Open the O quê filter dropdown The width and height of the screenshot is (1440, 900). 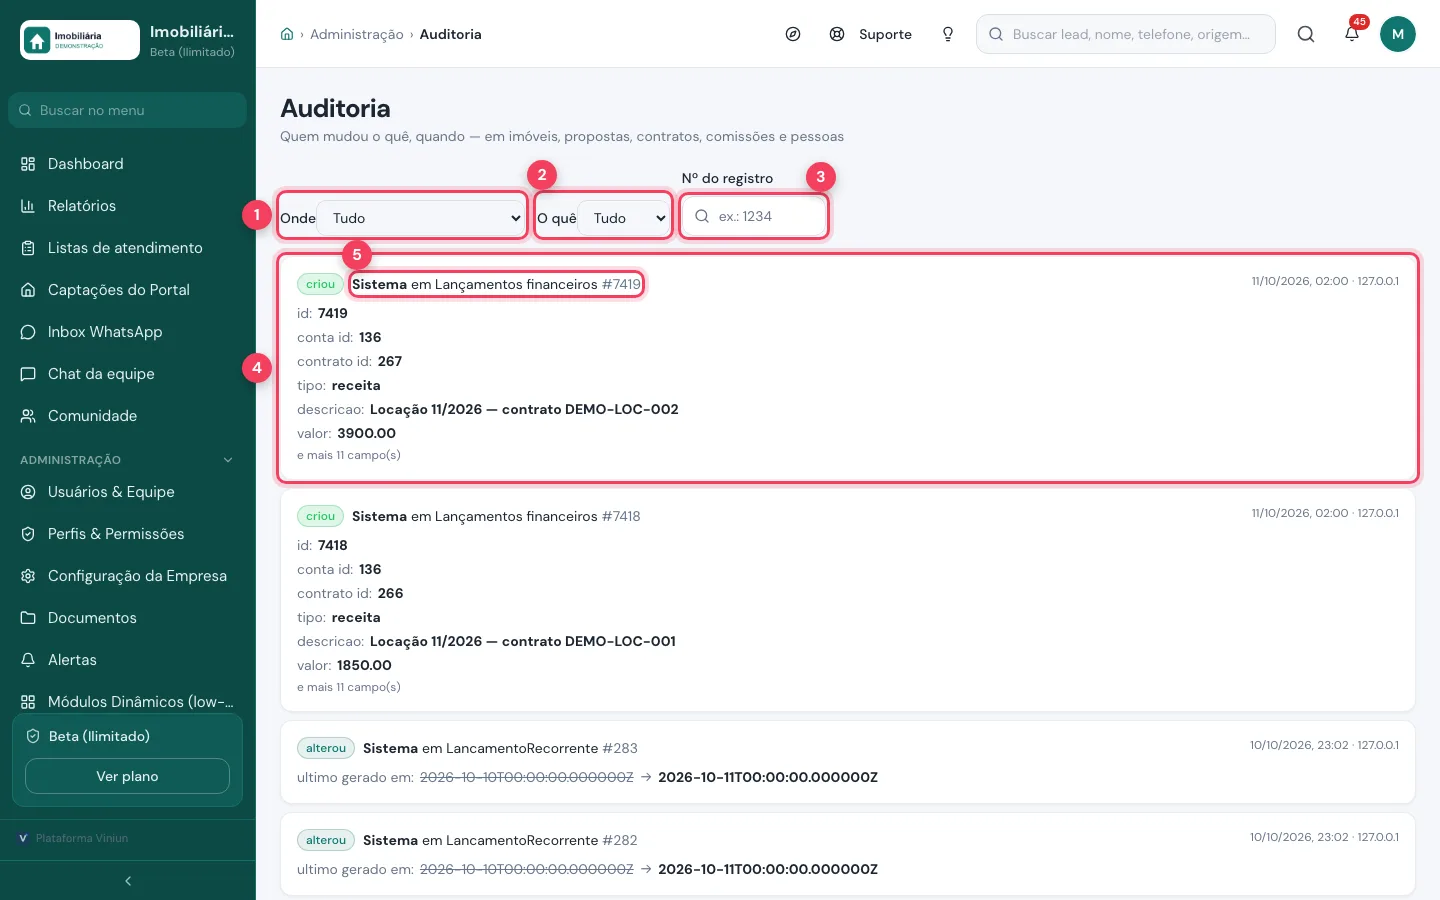624,218
